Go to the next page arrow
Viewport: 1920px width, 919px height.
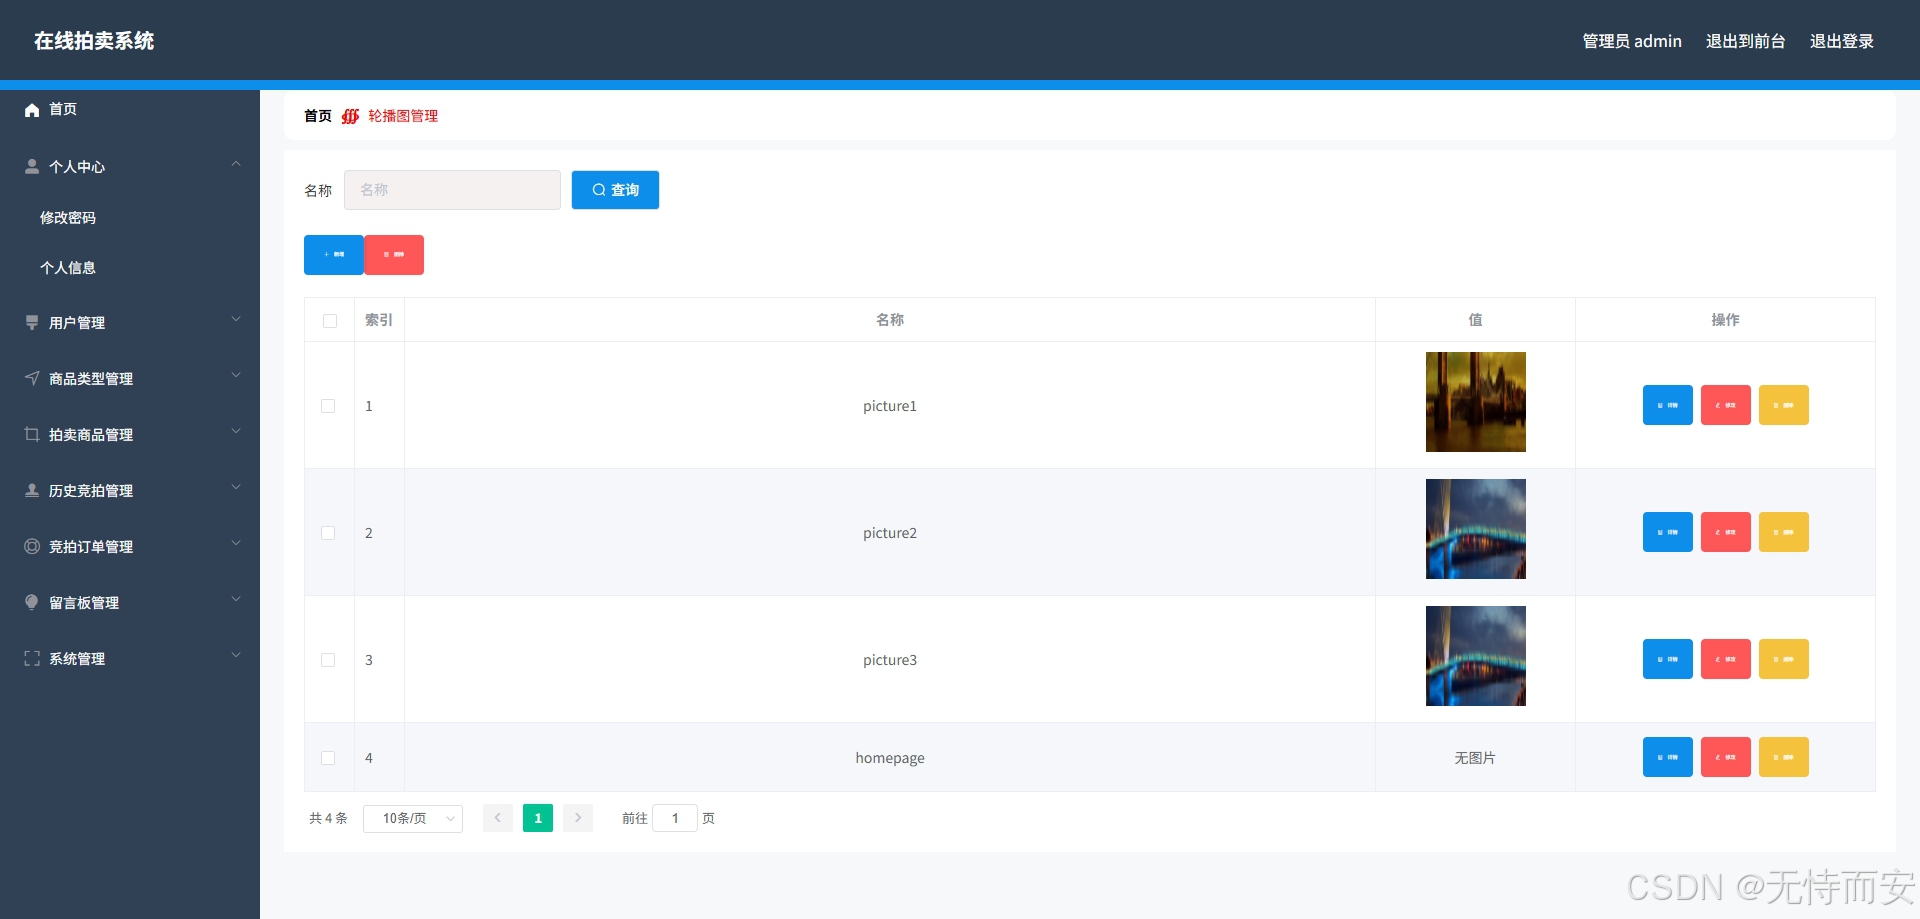(x=578, y=818)
